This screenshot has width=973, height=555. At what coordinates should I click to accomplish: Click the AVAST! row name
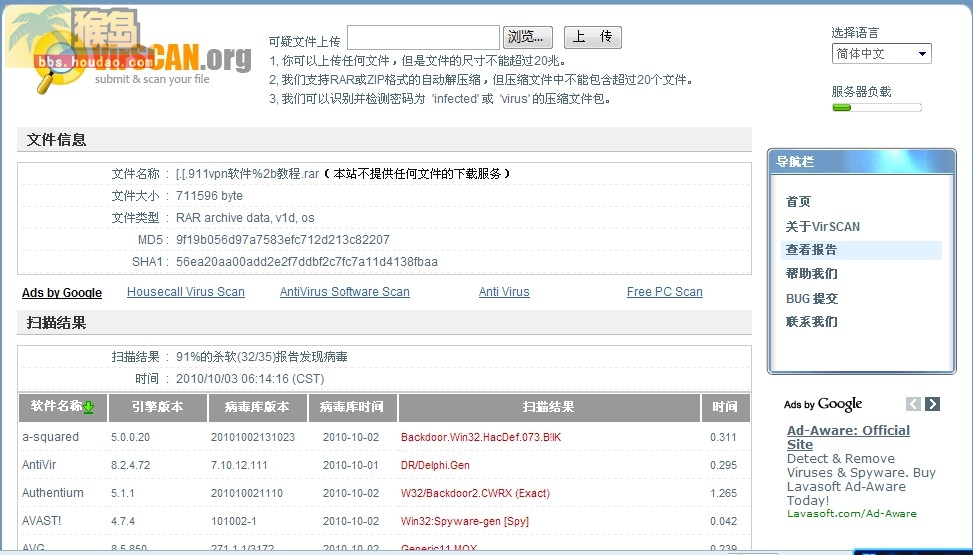pyautogui.click(x=42, y=521)
